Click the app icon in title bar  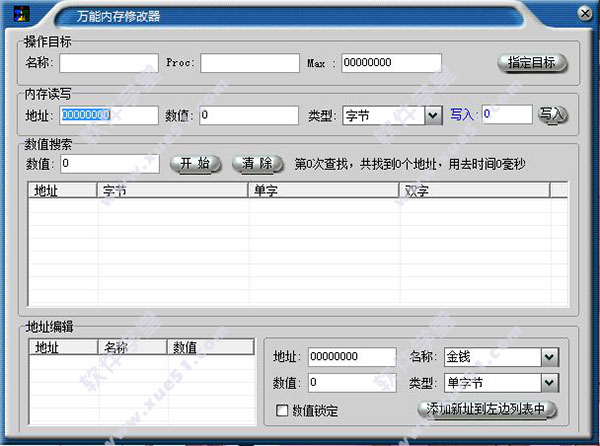(x=21, y=13)
